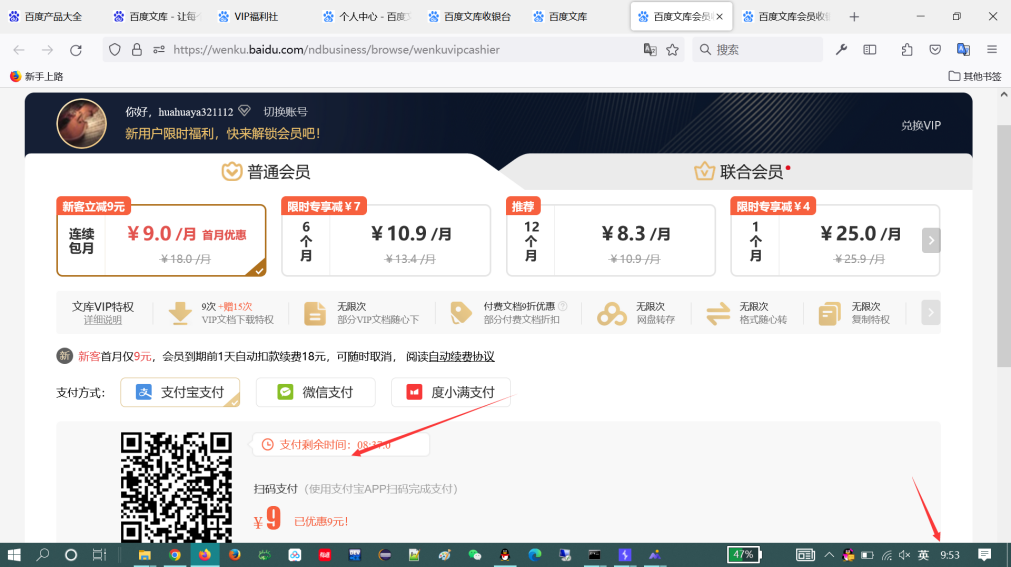The height and width of the screenshot is (567, 1011).
Task: Open Chrome from the taskbar
Action: [x=175, y=555]
